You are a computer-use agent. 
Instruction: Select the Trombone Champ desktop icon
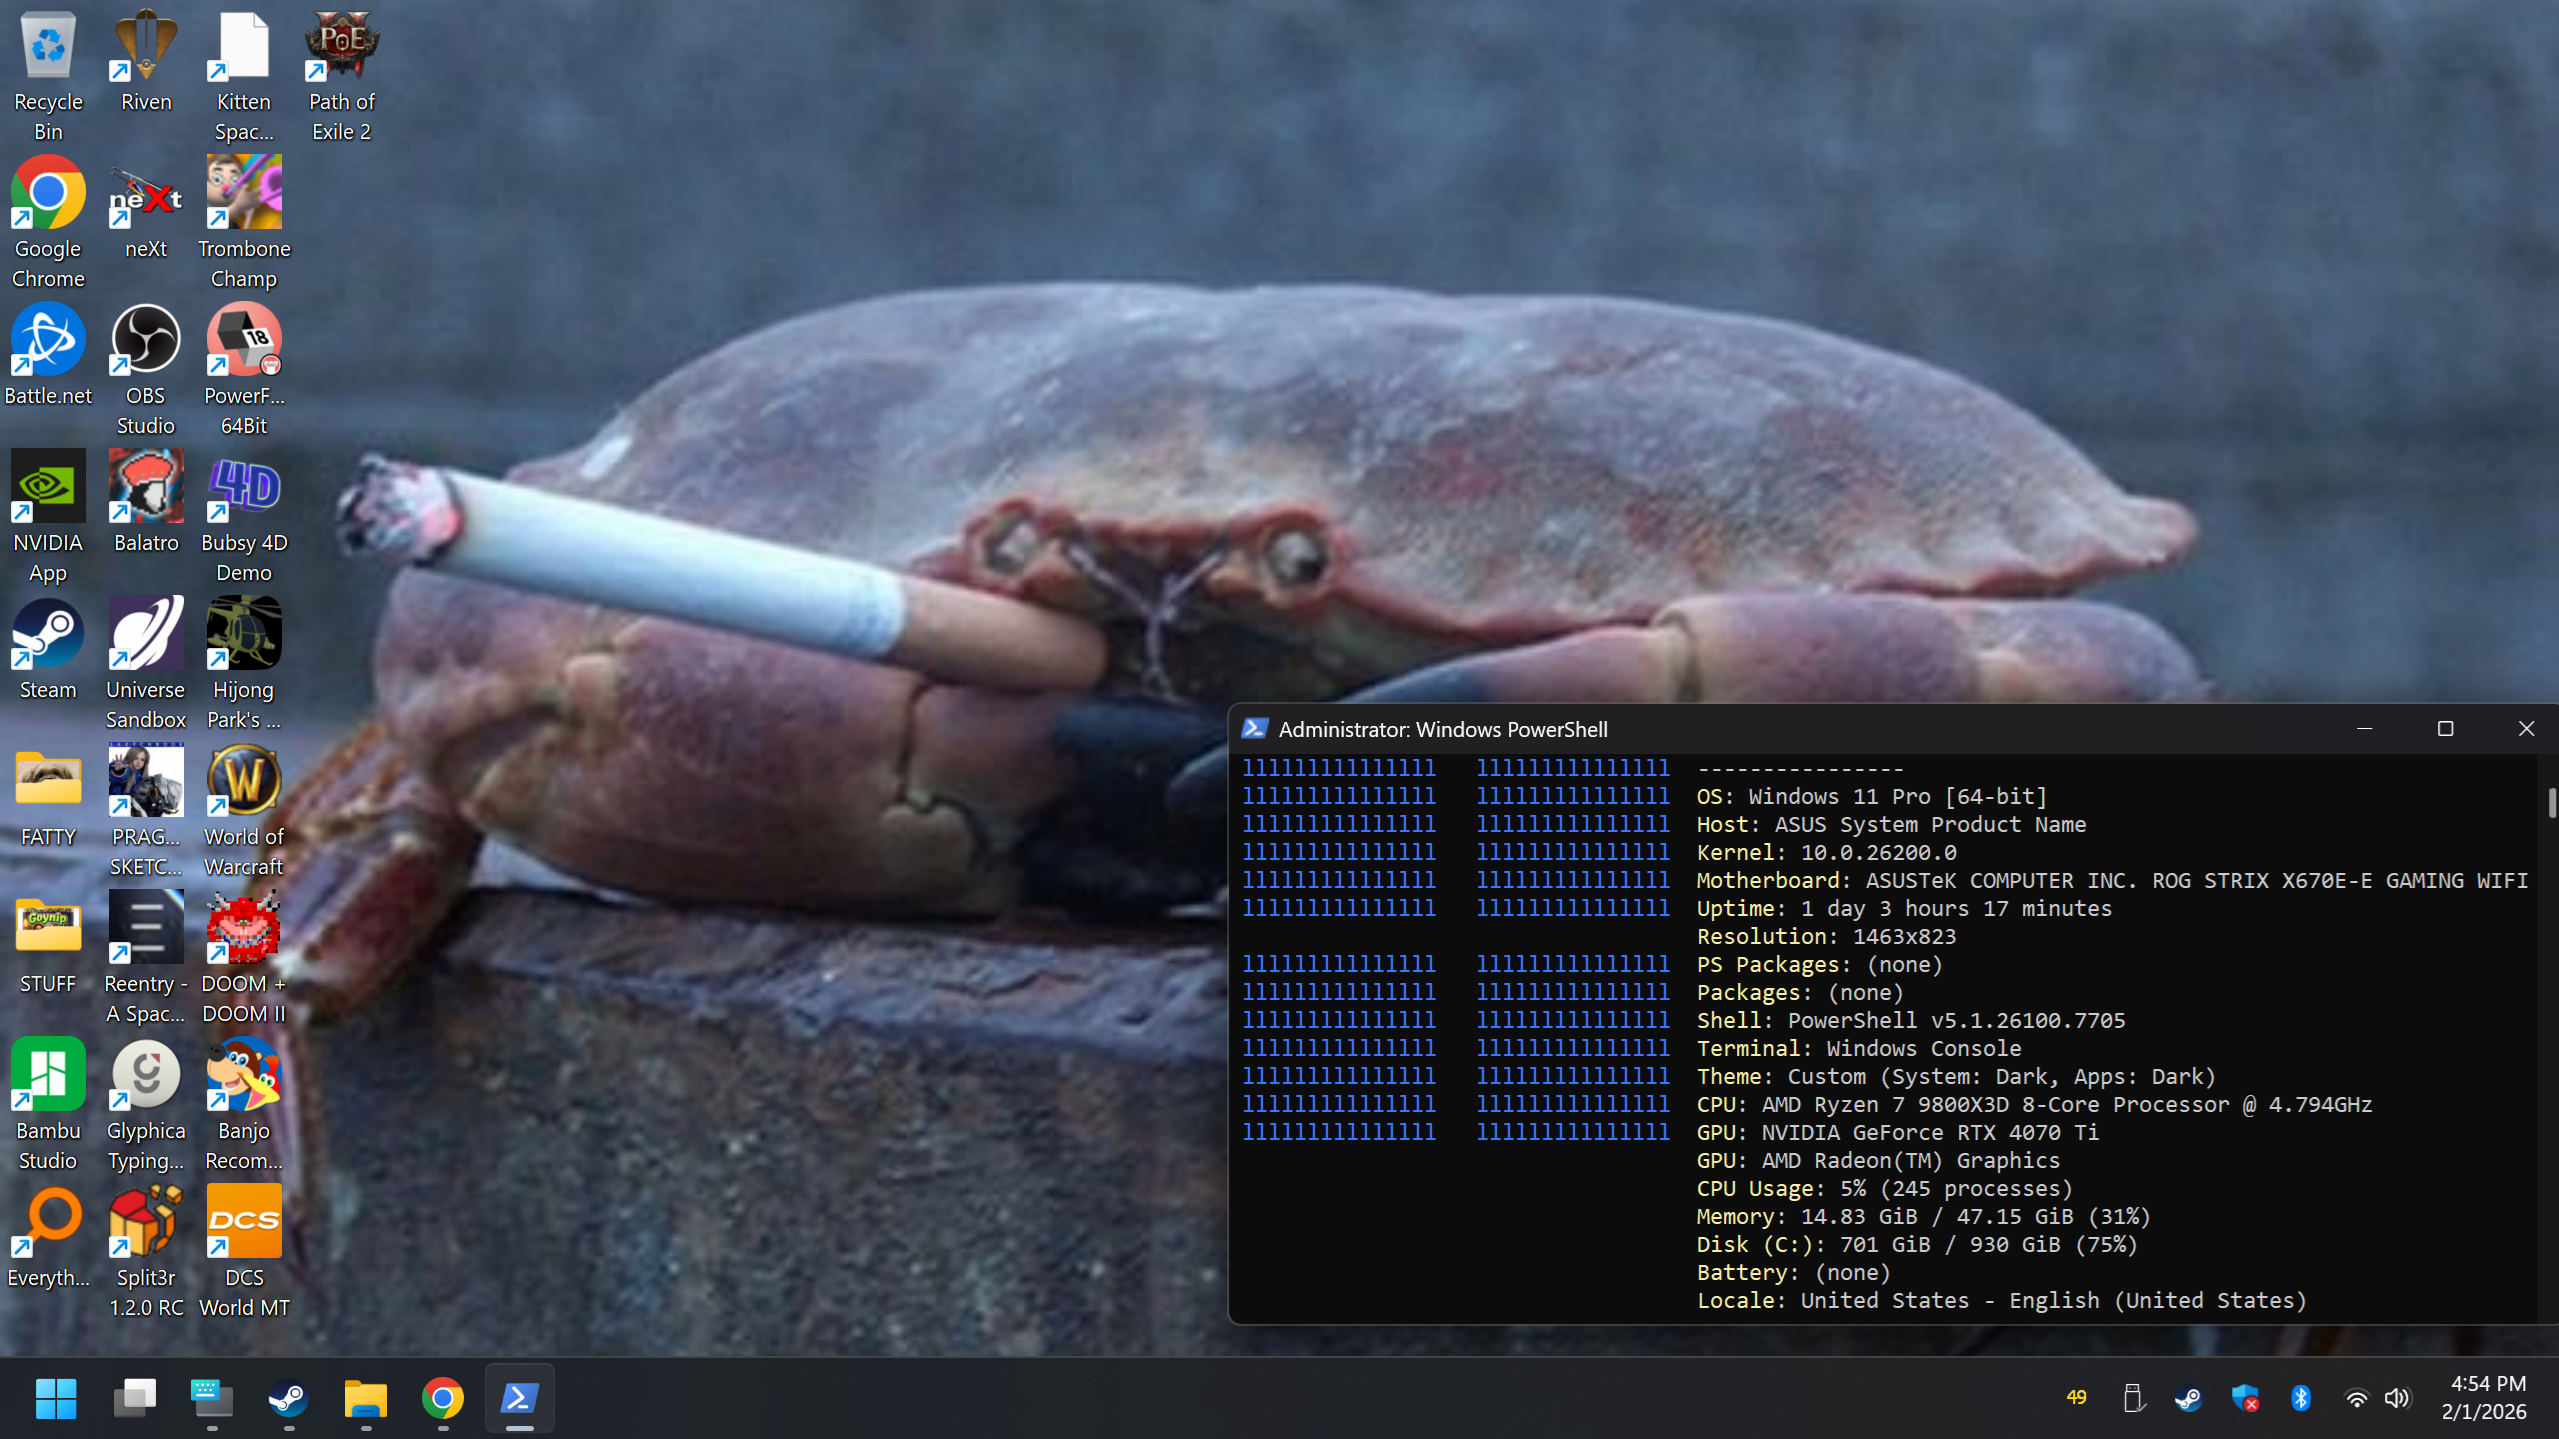[x=243, y=193]
